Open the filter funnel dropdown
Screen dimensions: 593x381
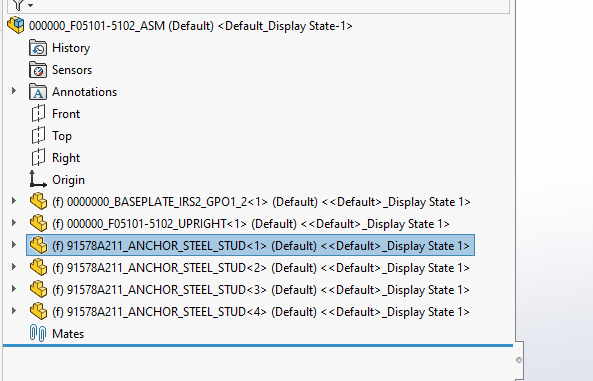click(22, 5)
